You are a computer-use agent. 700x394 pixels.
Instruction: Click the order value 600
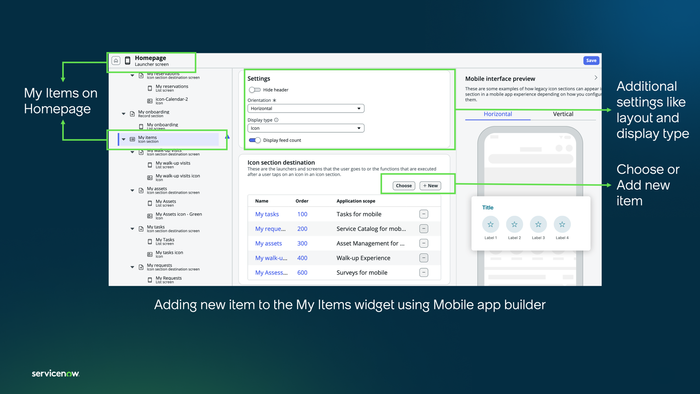pyautogui.click(x=302, y=273)
